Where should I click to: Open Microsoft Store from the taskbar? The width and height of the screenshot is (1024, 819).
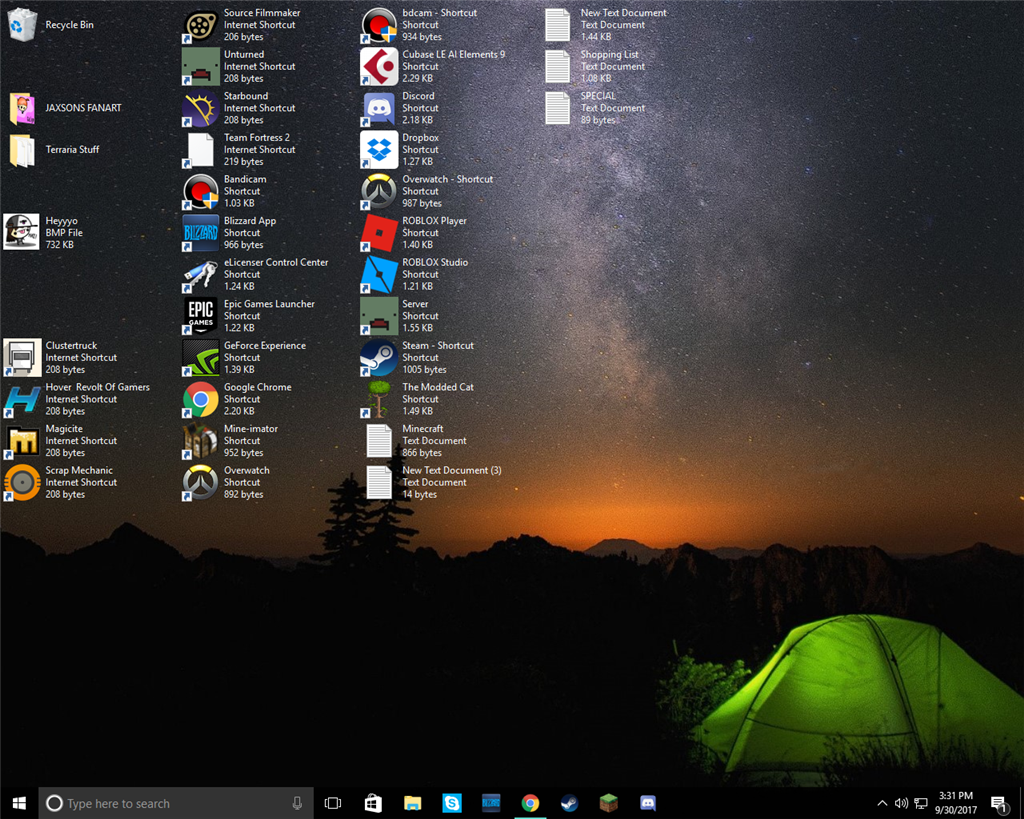373,803
